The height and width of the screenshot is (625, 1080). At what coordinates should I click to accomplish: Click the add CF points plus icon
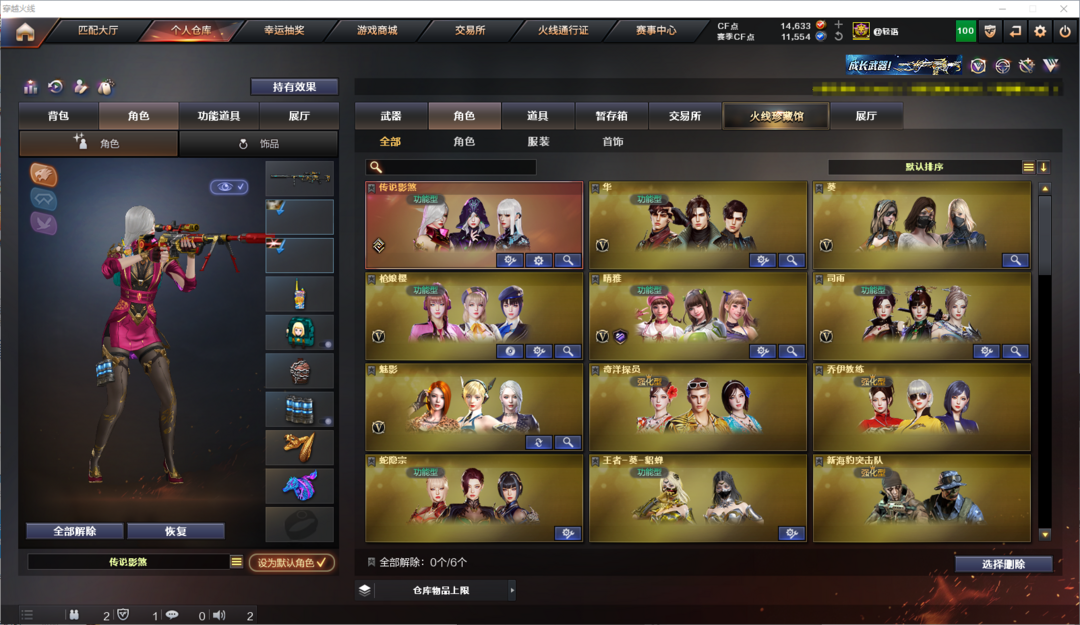838,24
